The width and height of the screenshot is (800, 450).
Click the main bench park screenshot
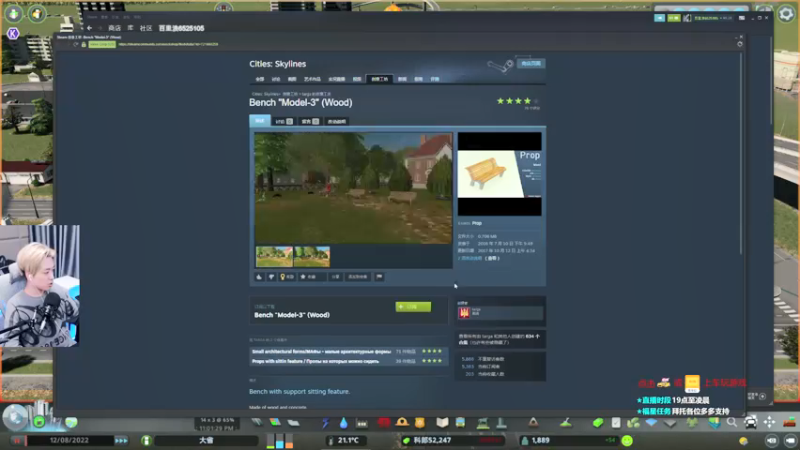[353, 188]
